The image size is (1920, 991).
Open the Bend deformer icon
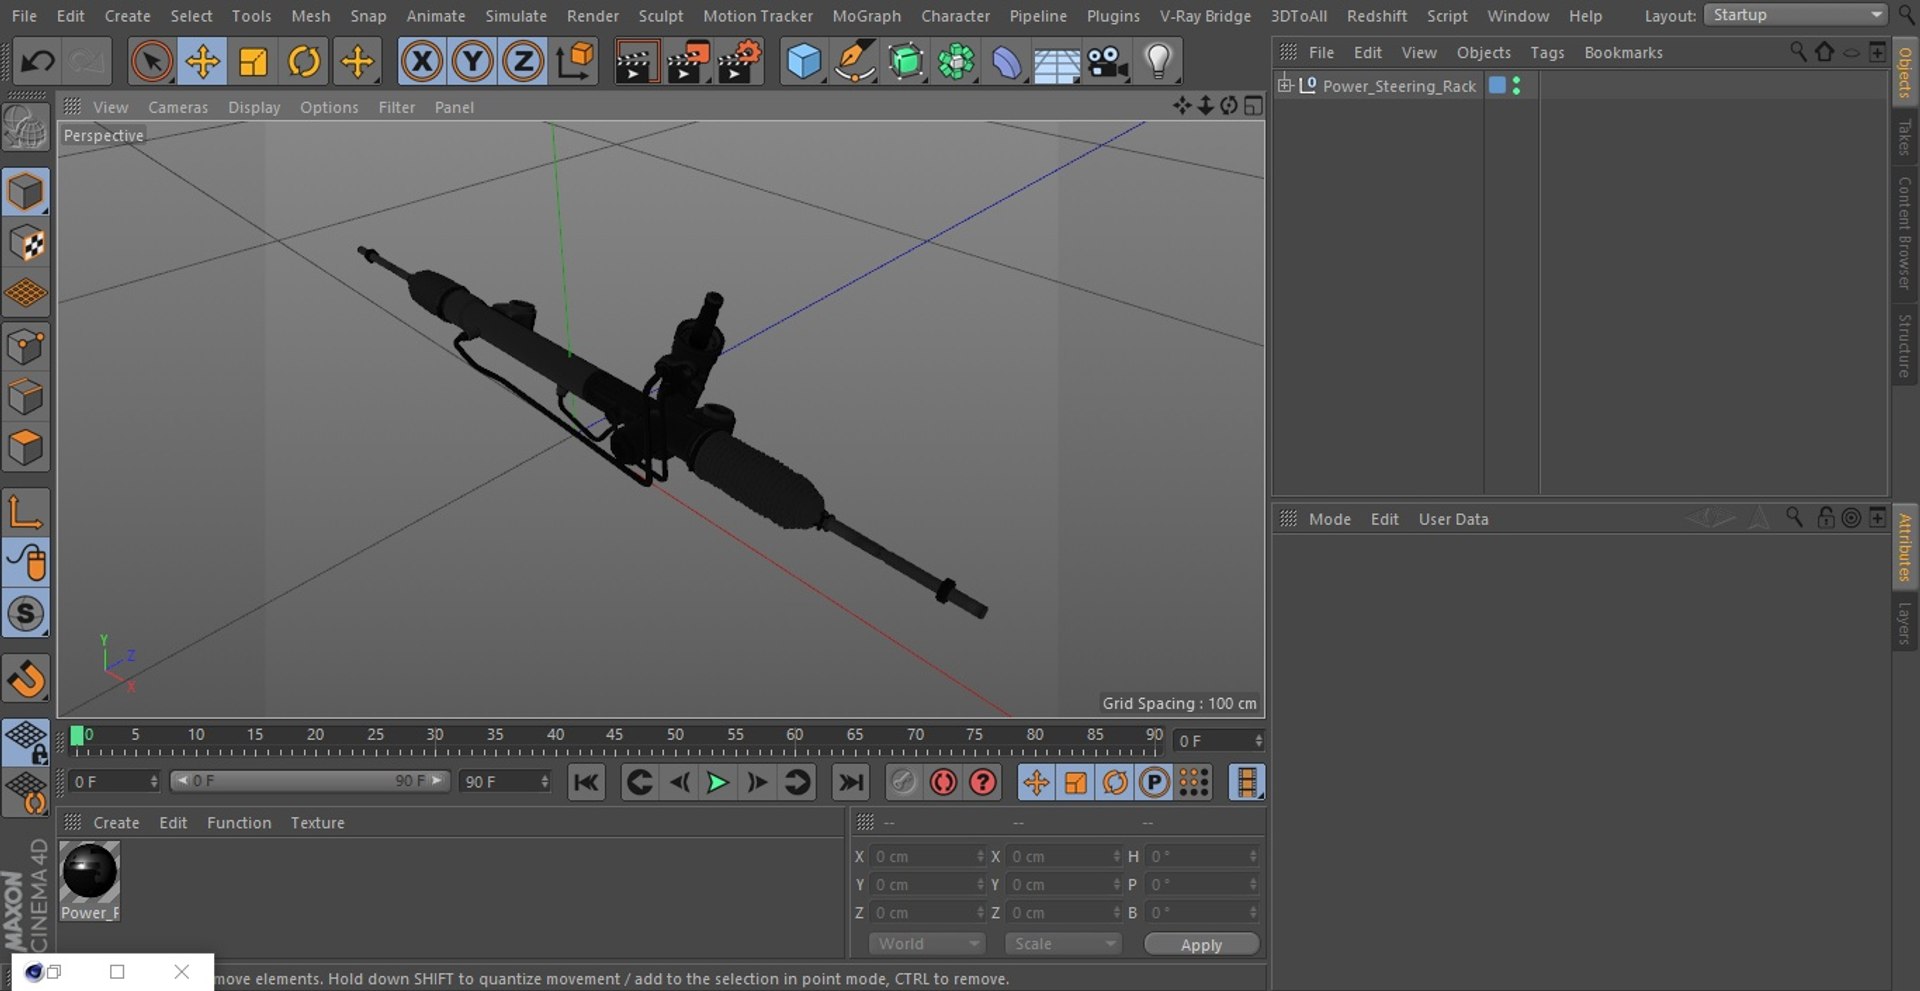(1006, 62)
